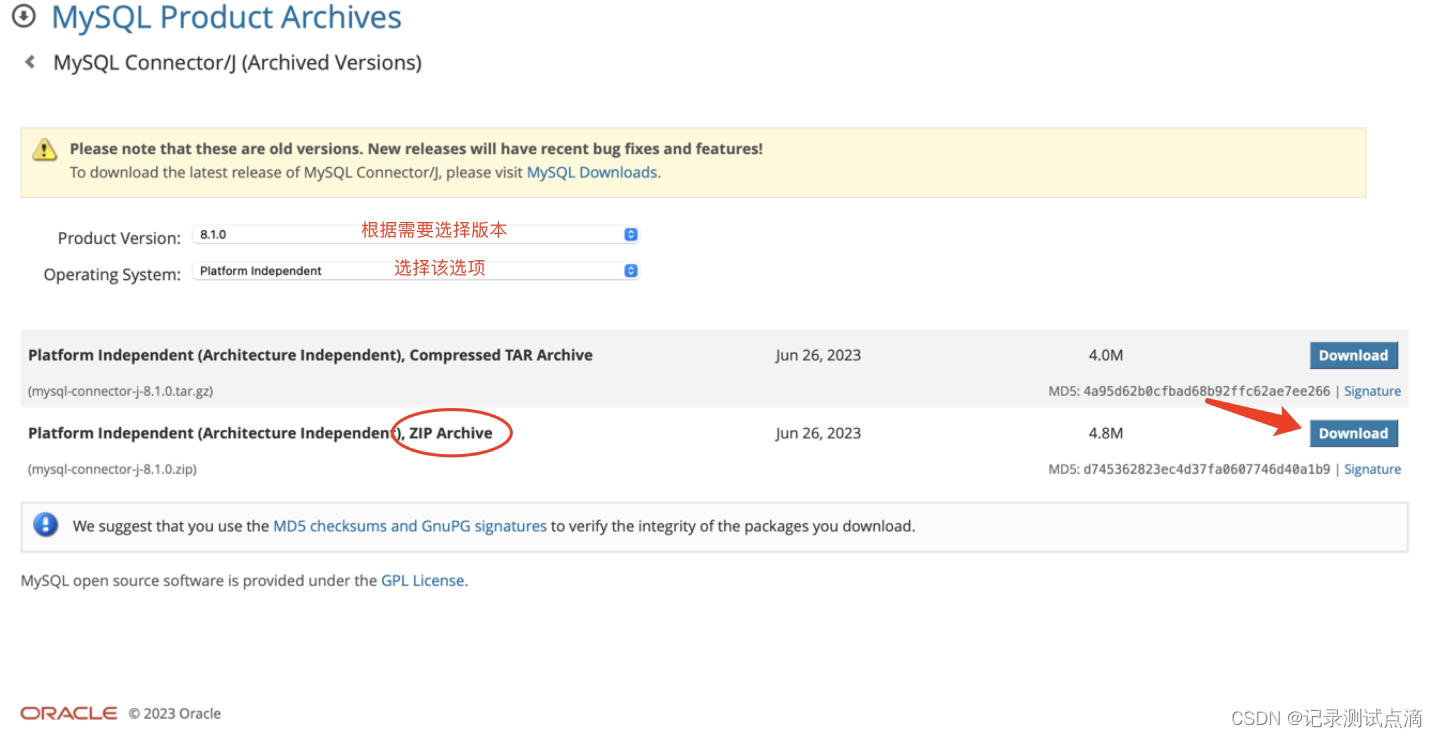Click the Product Version label
The width and height of the screenshot is (1438, 738).
(x=119, y=238)
